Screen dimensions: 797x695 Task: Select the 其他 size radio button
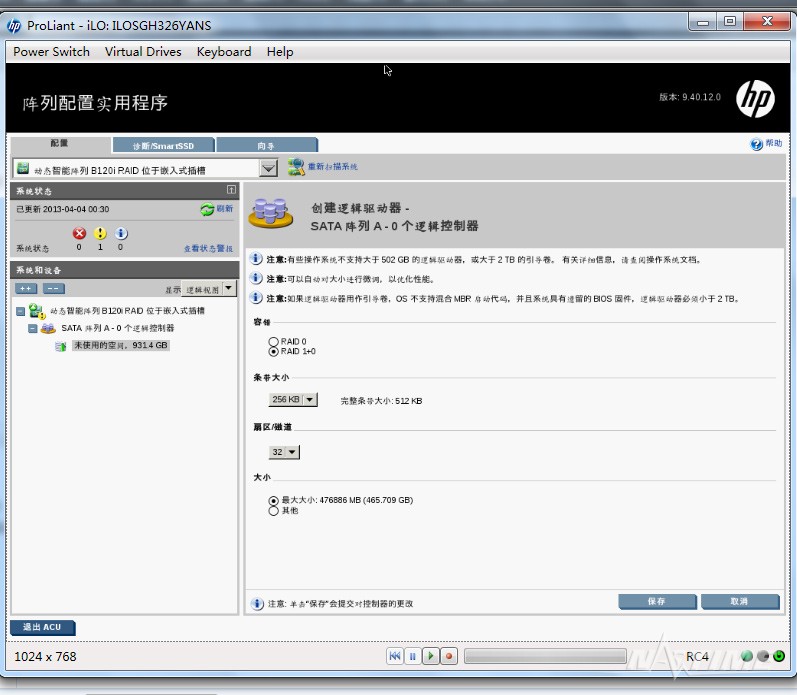[273, 510]
